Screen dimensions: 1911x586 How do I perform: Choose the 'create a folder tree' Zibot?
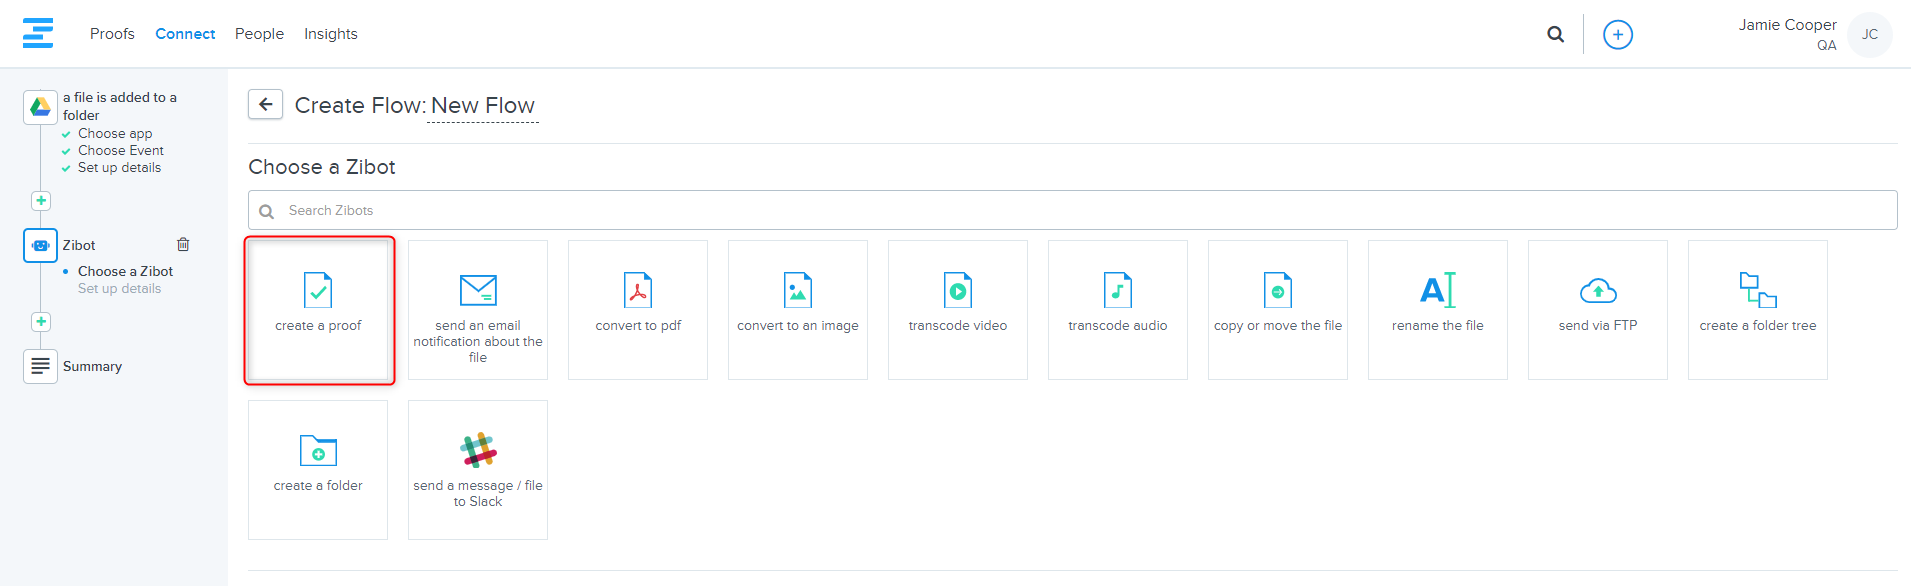point(1758,309)
